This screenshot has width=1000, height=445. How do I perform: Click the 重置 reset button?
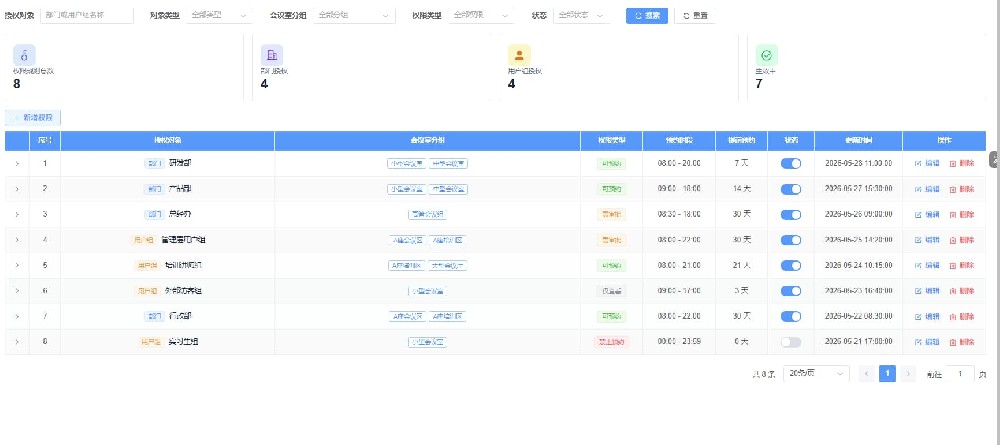tap(695, 15)
